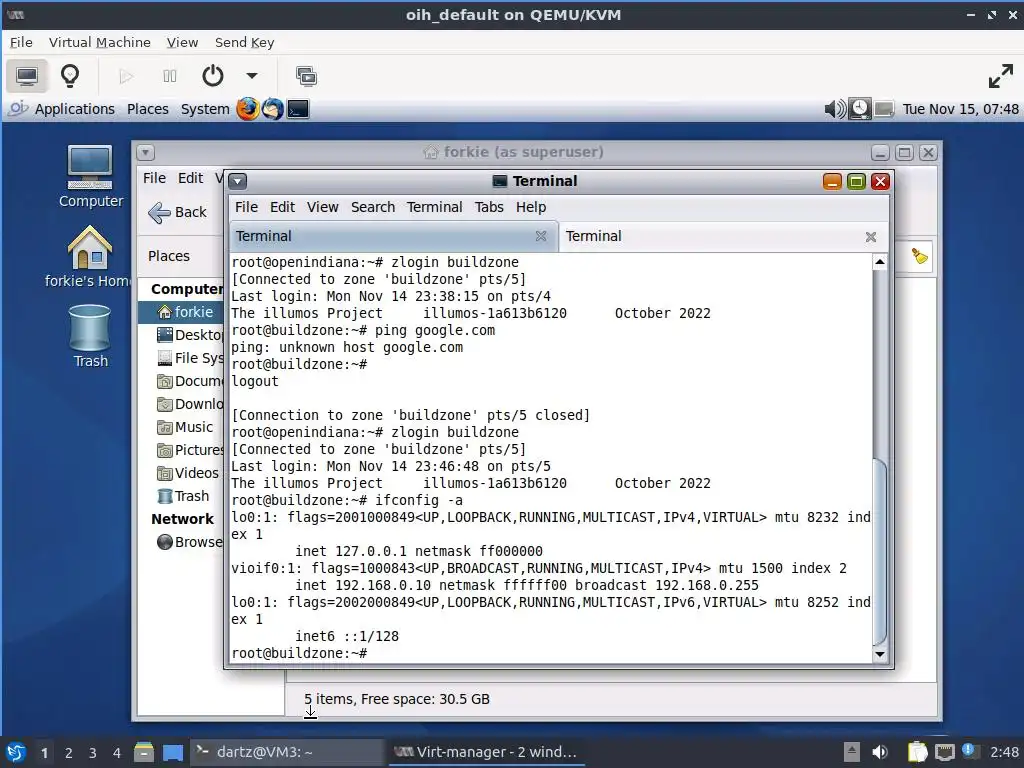Select Desktop in Places sidebar

coord(181,335)
